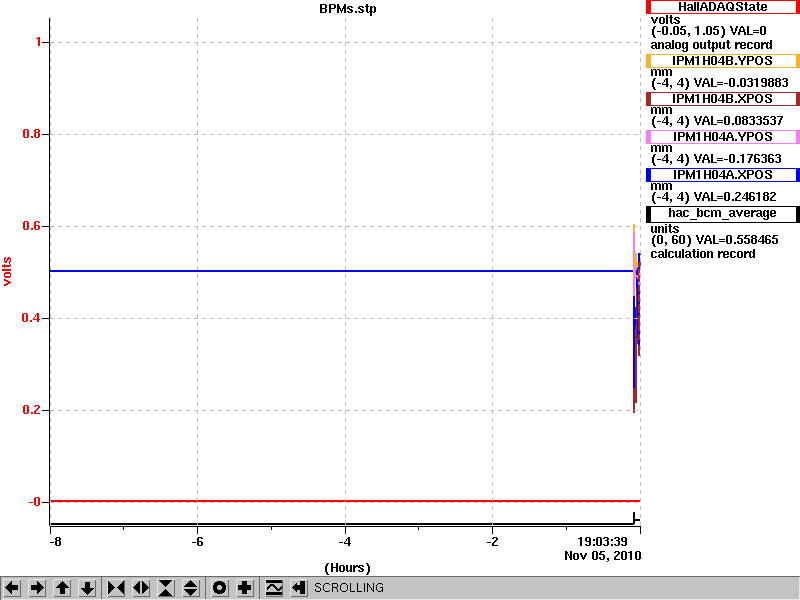Click the value text 'VAL=-0.176363'

(x=738, y=159)
